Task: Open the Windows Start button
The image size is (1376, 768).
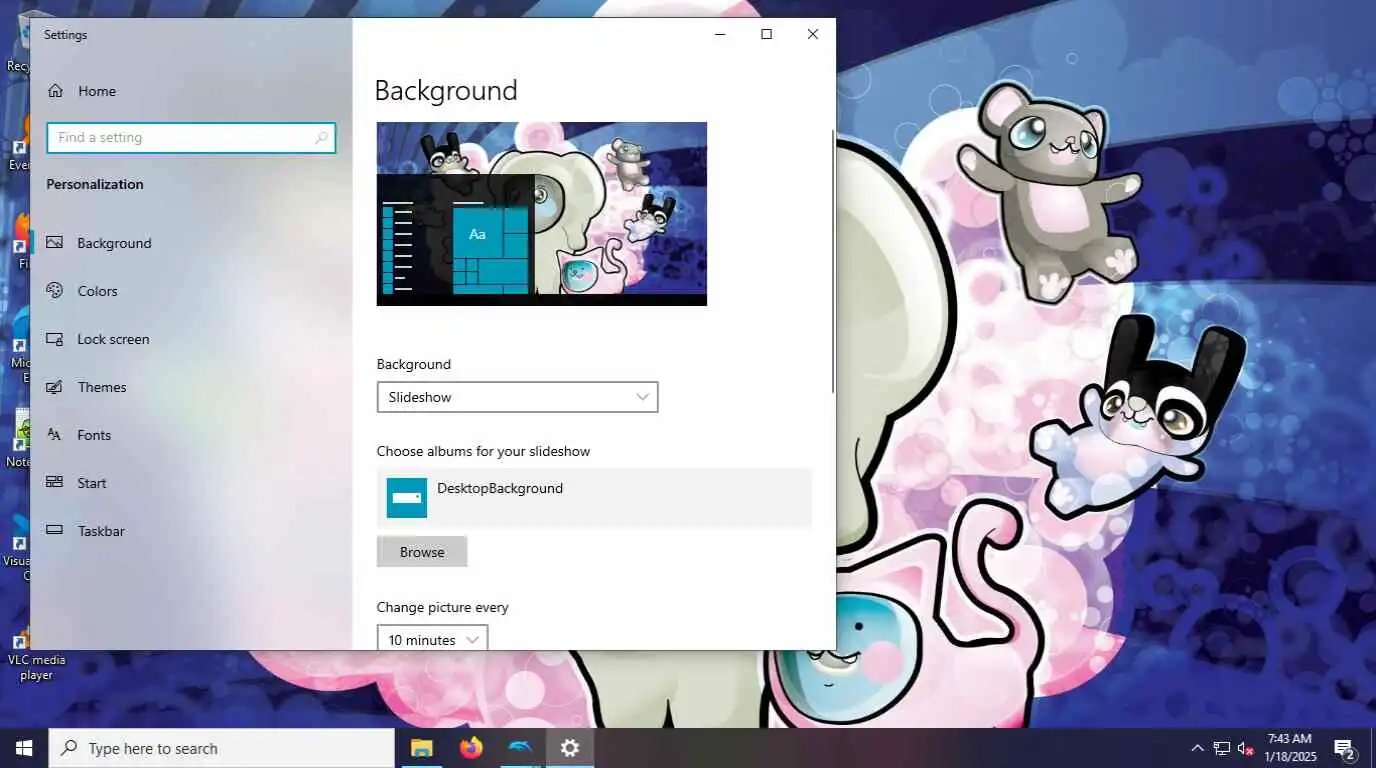Action: (24, 748)
